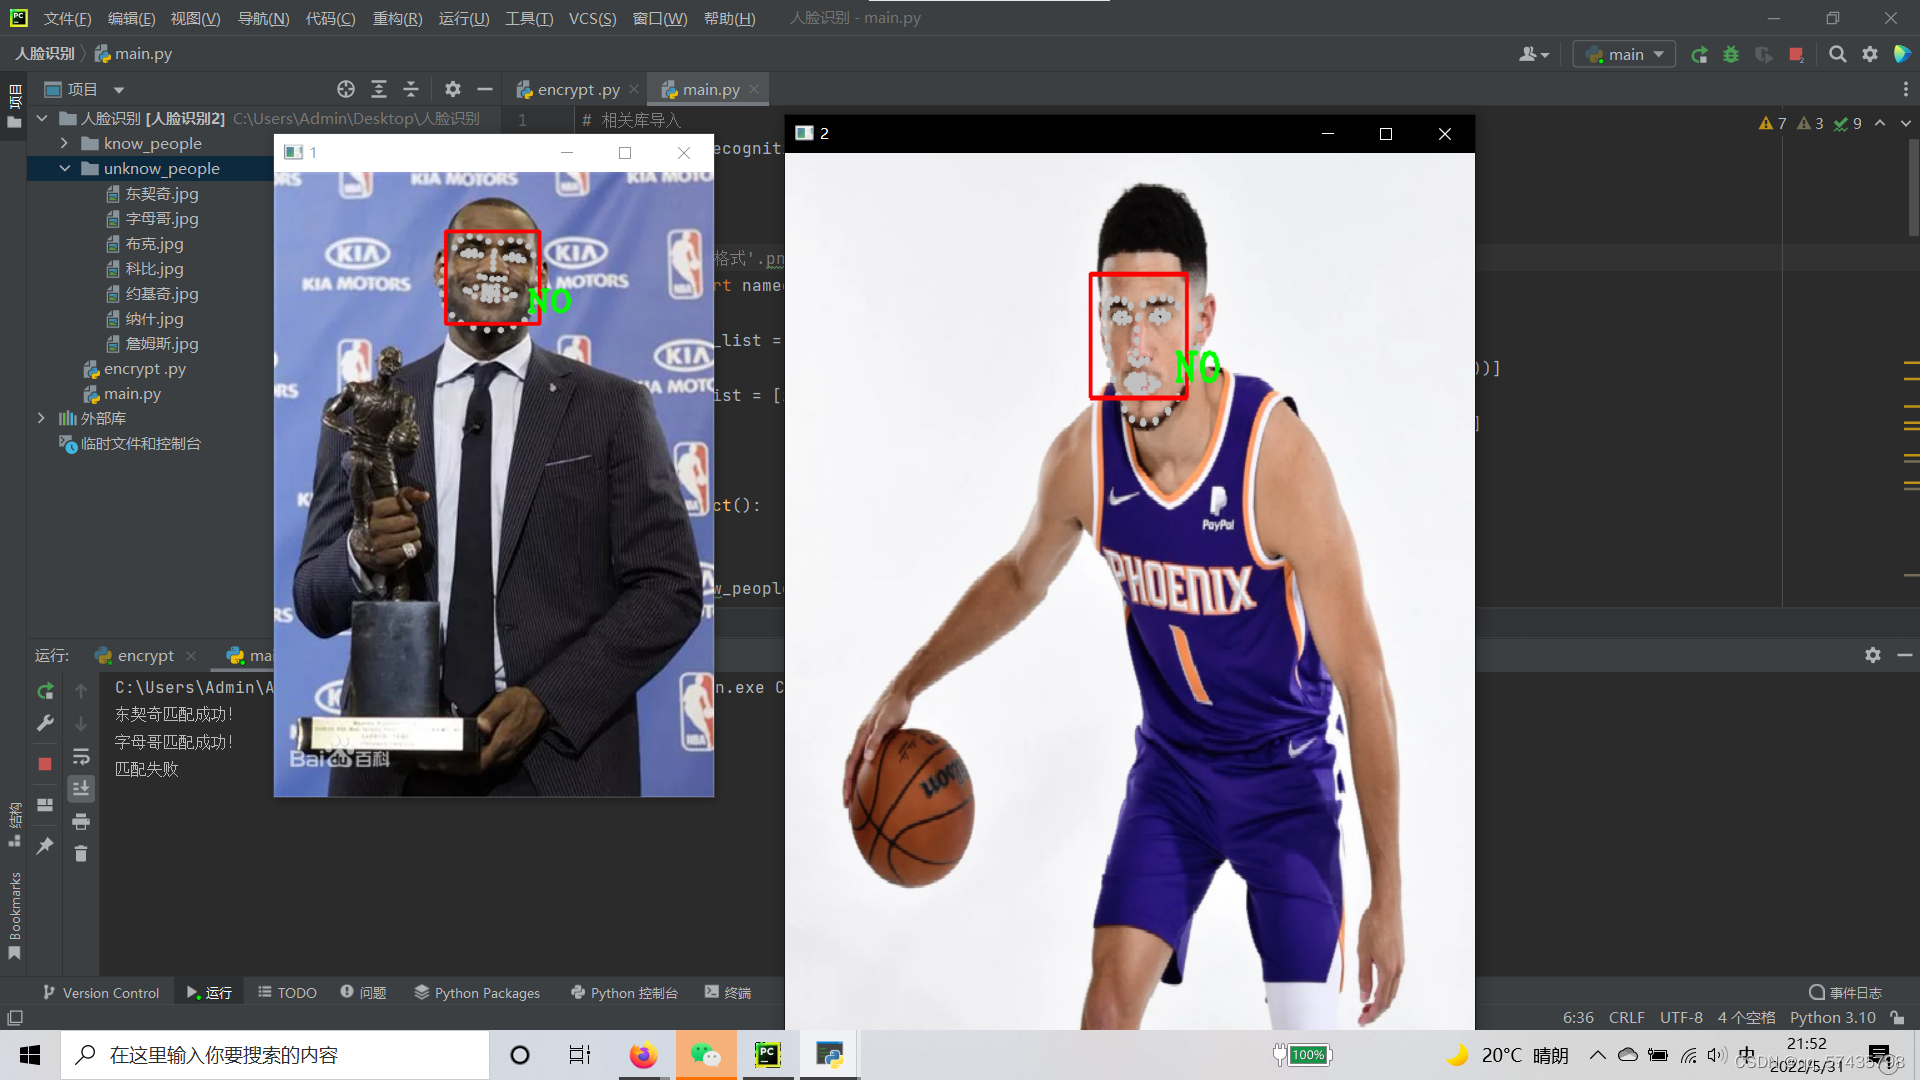Go to next highlighted error arrow
Screen dimensions: 1920x1080
(x=1906, y=124)
